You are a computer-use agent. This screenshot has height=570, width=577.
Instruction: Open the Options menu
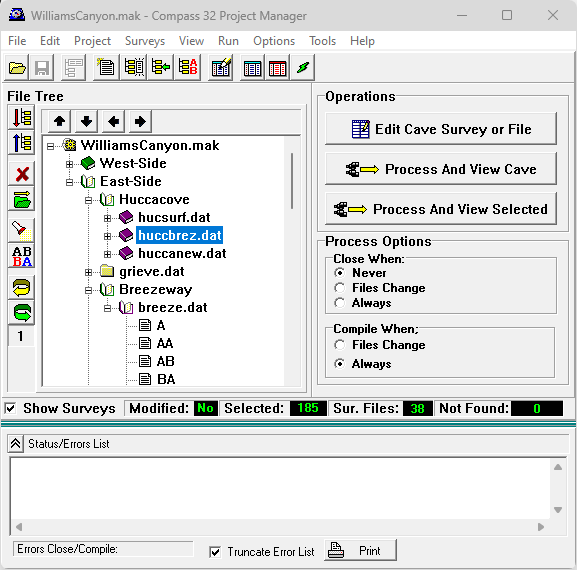click(274, 41)
